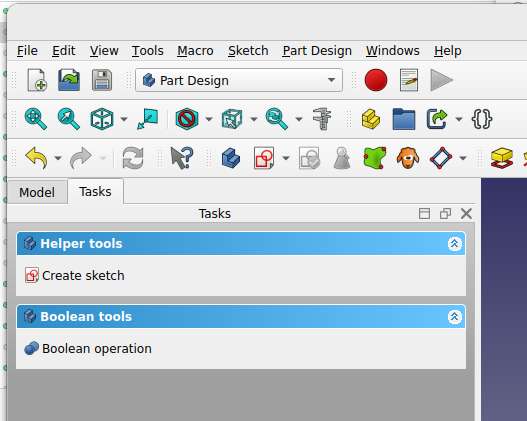The image size is (527, 421).
Task: Click the yellow Pad feature icon
Action: [x=502, y=158]
